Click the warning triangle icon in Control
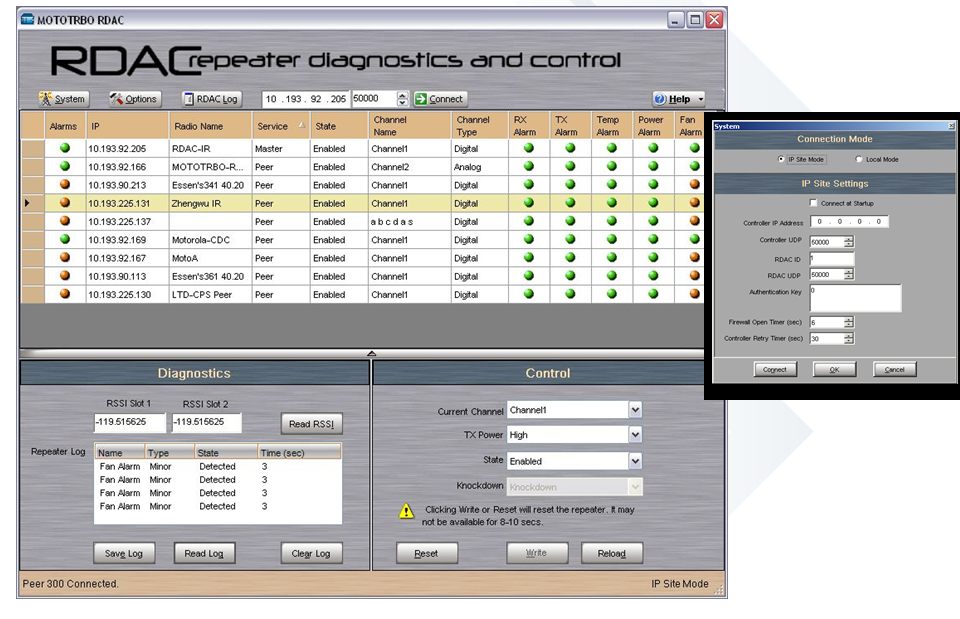Screen dimensions: 960x619 coord(407,511)
